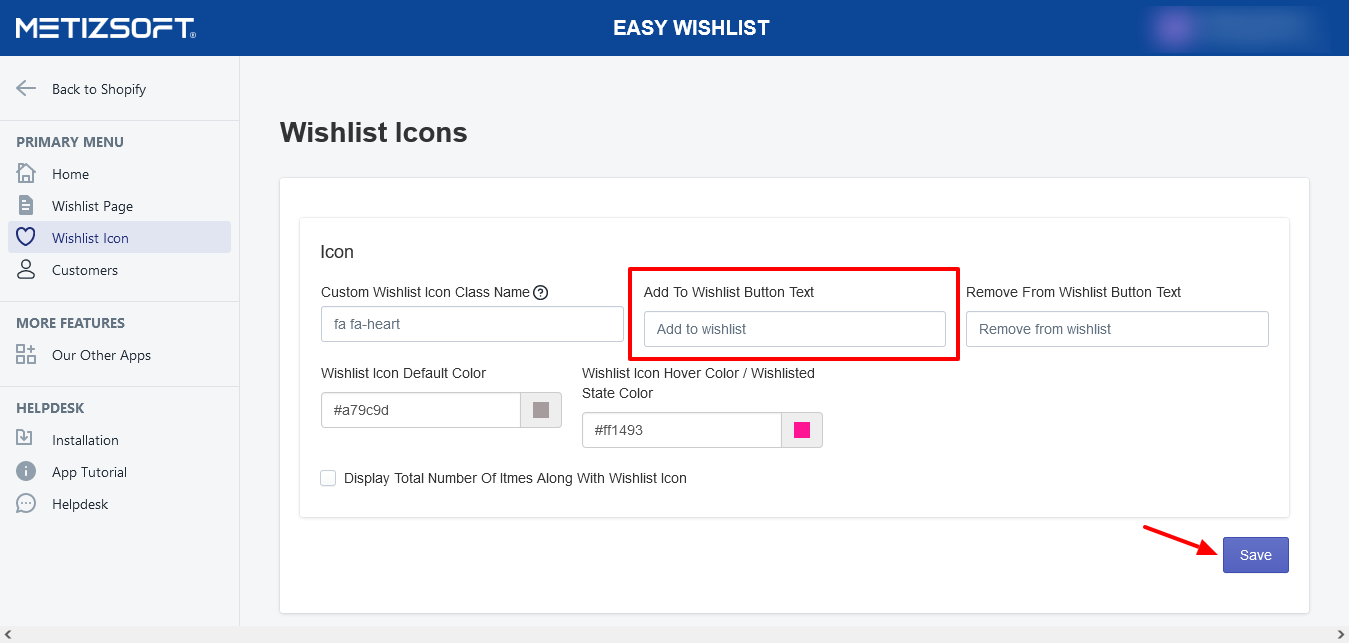Click the heart icon for Wishlist Icon
Viewport: 1349px width, 643px height.
click(26, 237)
